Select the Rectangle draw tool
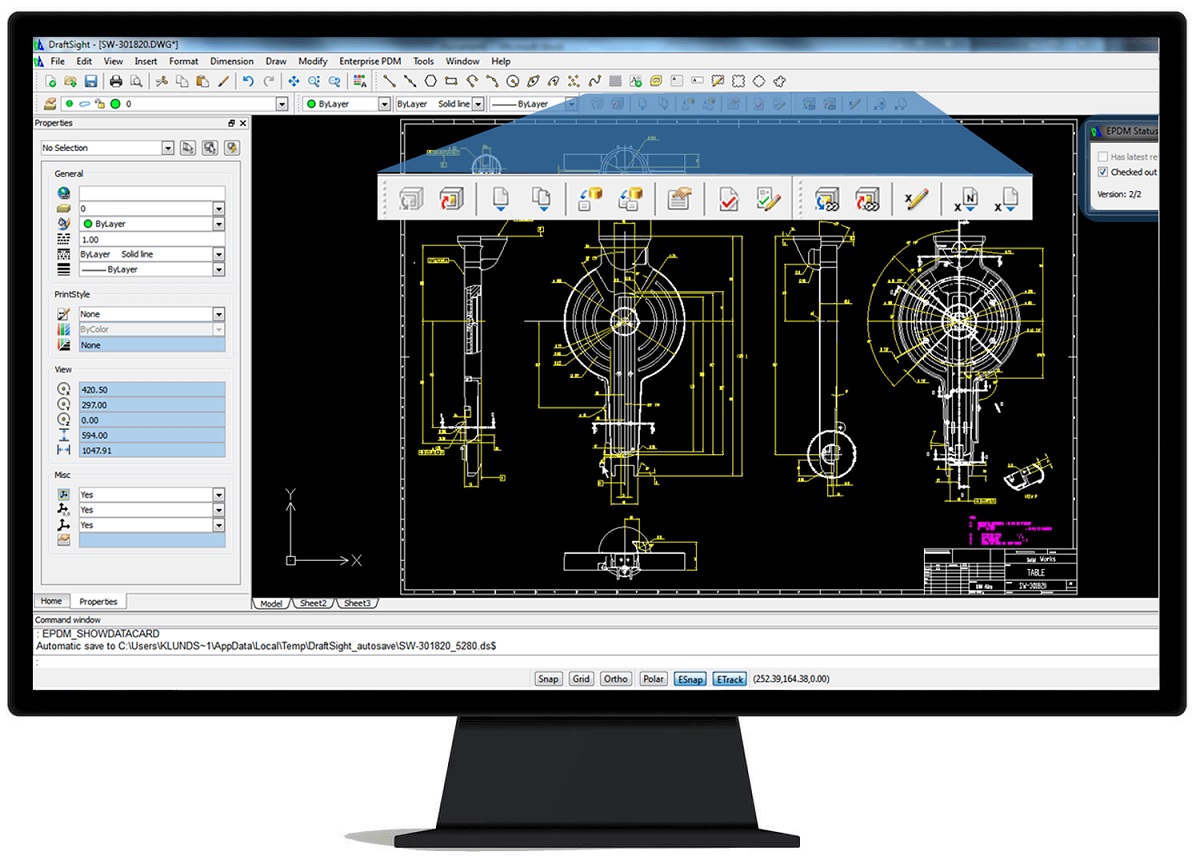Screen dimensions: 1200x856 [x=451, y=81]
